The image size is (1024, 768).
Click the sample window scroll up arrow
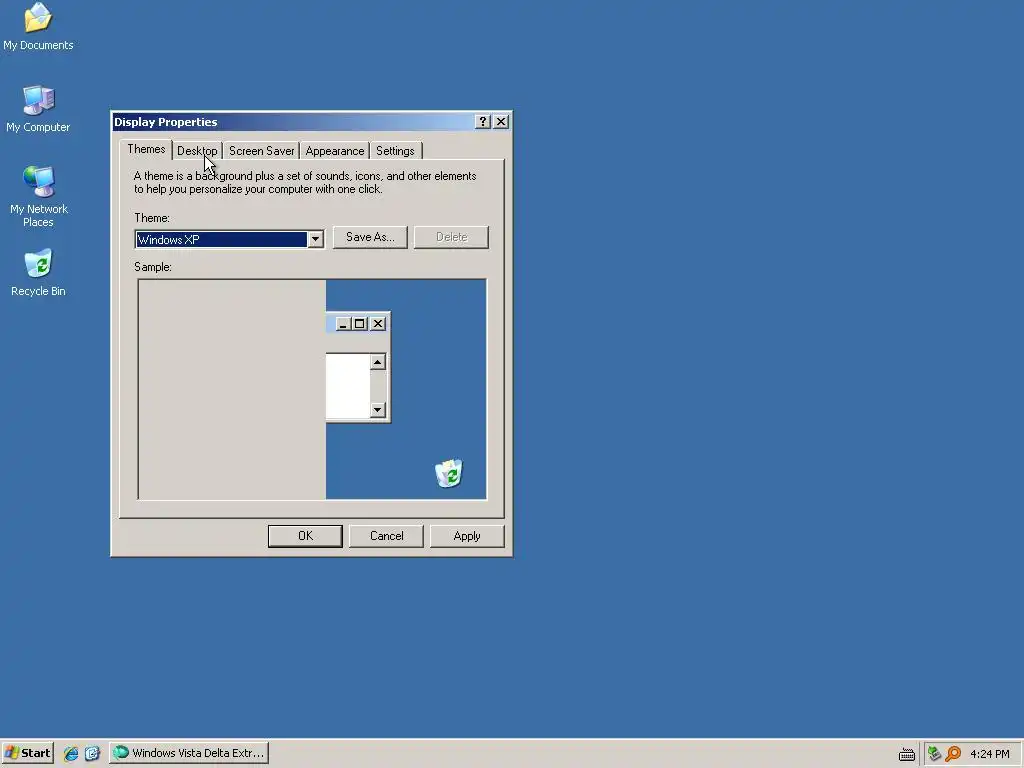377,362
